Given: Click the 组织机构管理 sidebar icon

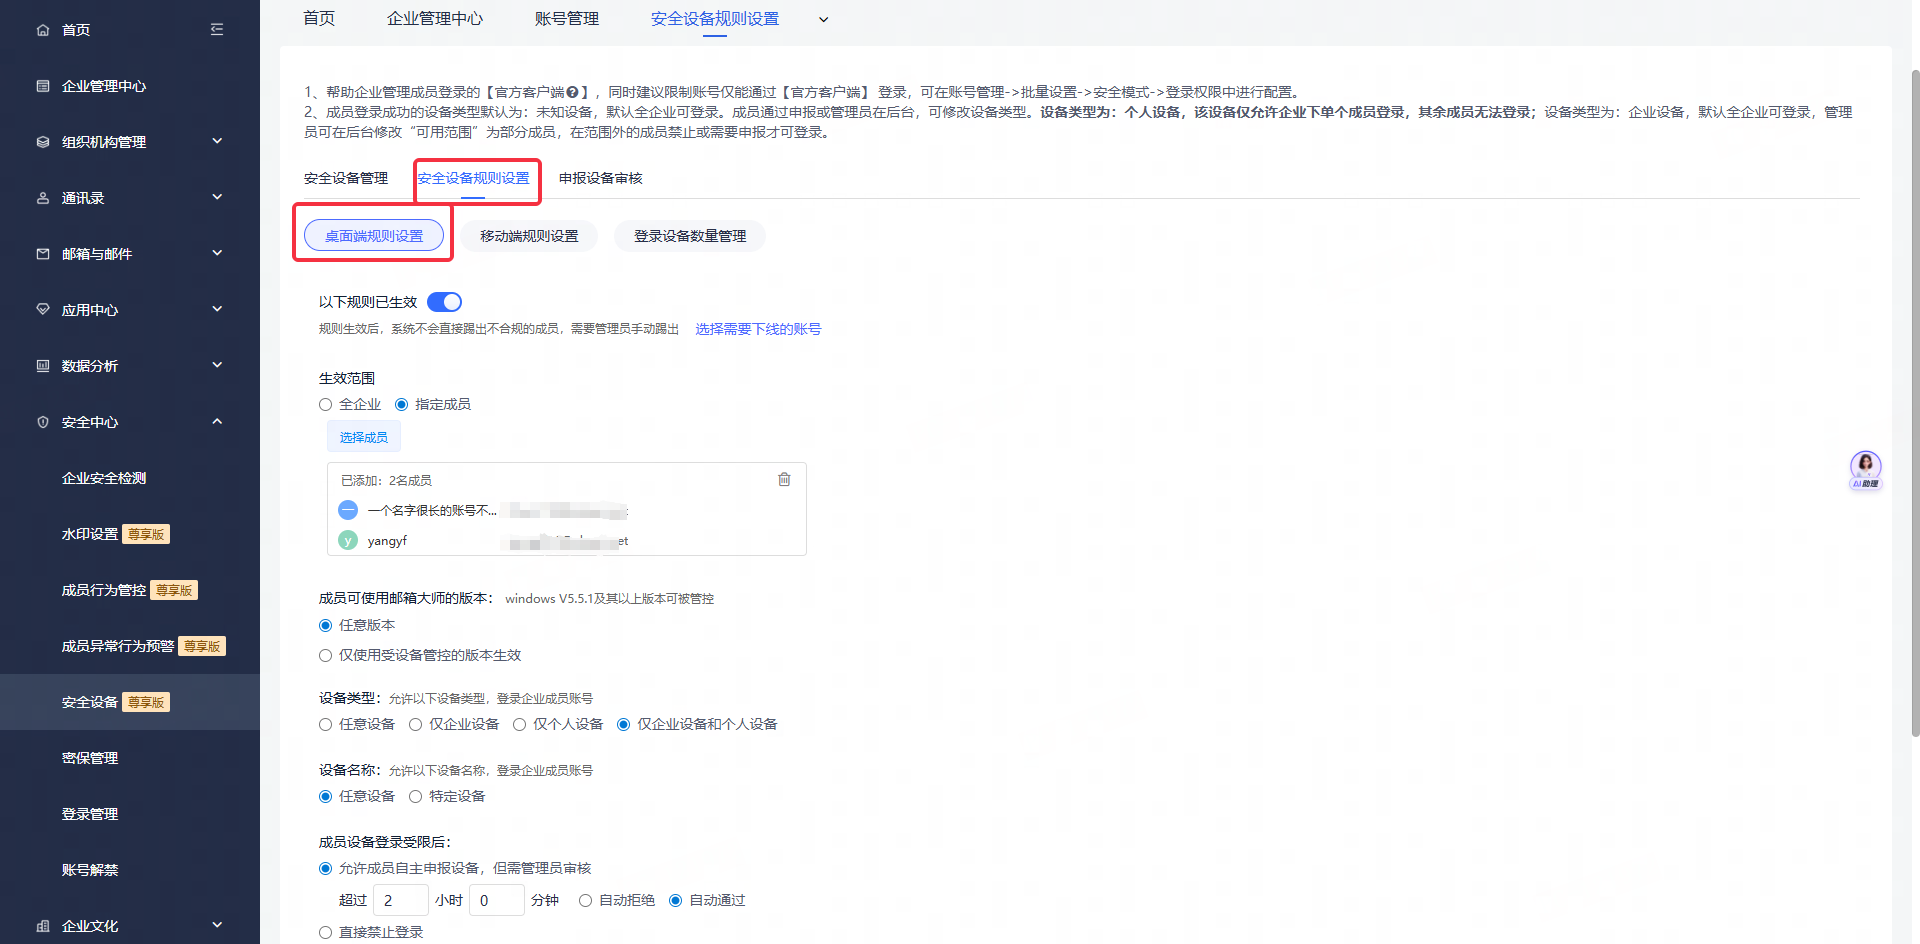Looking at the screenshot, I should click(43, 142).
